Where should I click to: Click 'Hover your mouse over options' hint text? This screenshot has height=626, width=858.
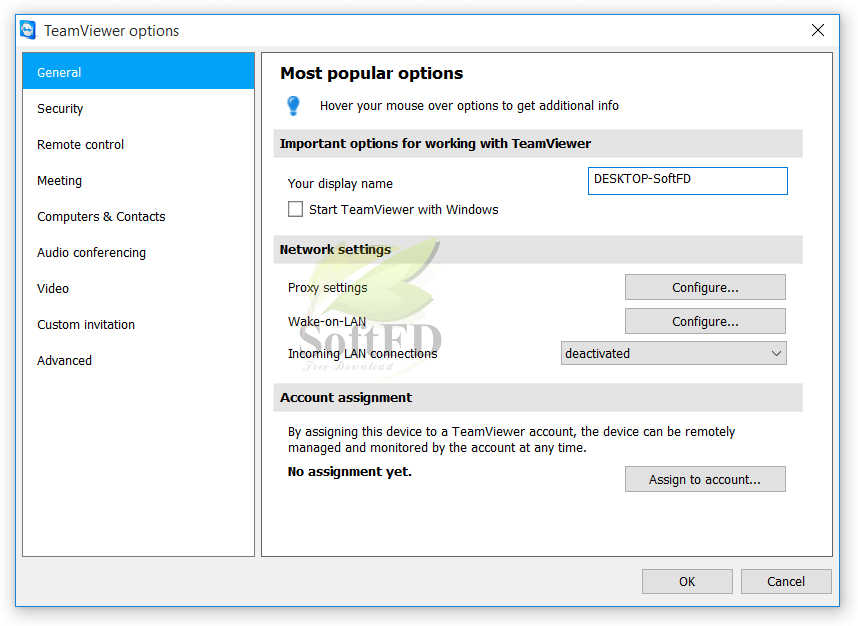tap(469, 106)
